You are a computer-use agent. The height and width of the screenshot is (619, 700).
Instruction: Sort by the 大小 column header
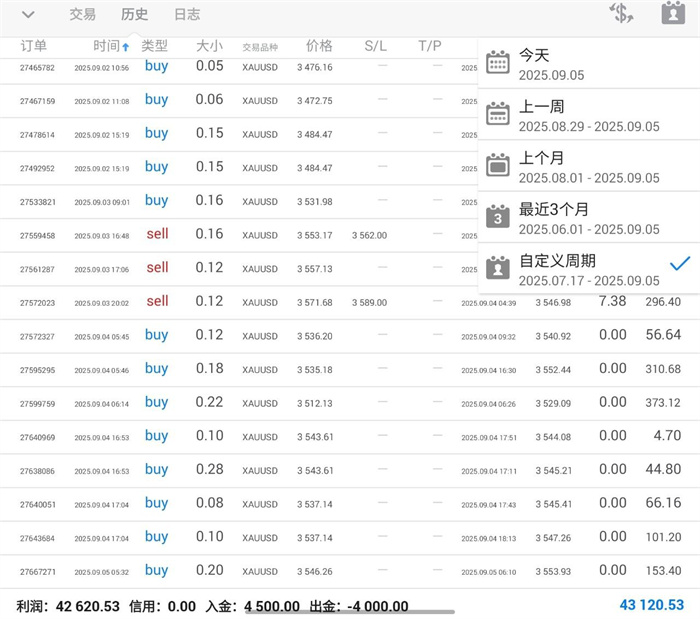[x=209, y=46]
